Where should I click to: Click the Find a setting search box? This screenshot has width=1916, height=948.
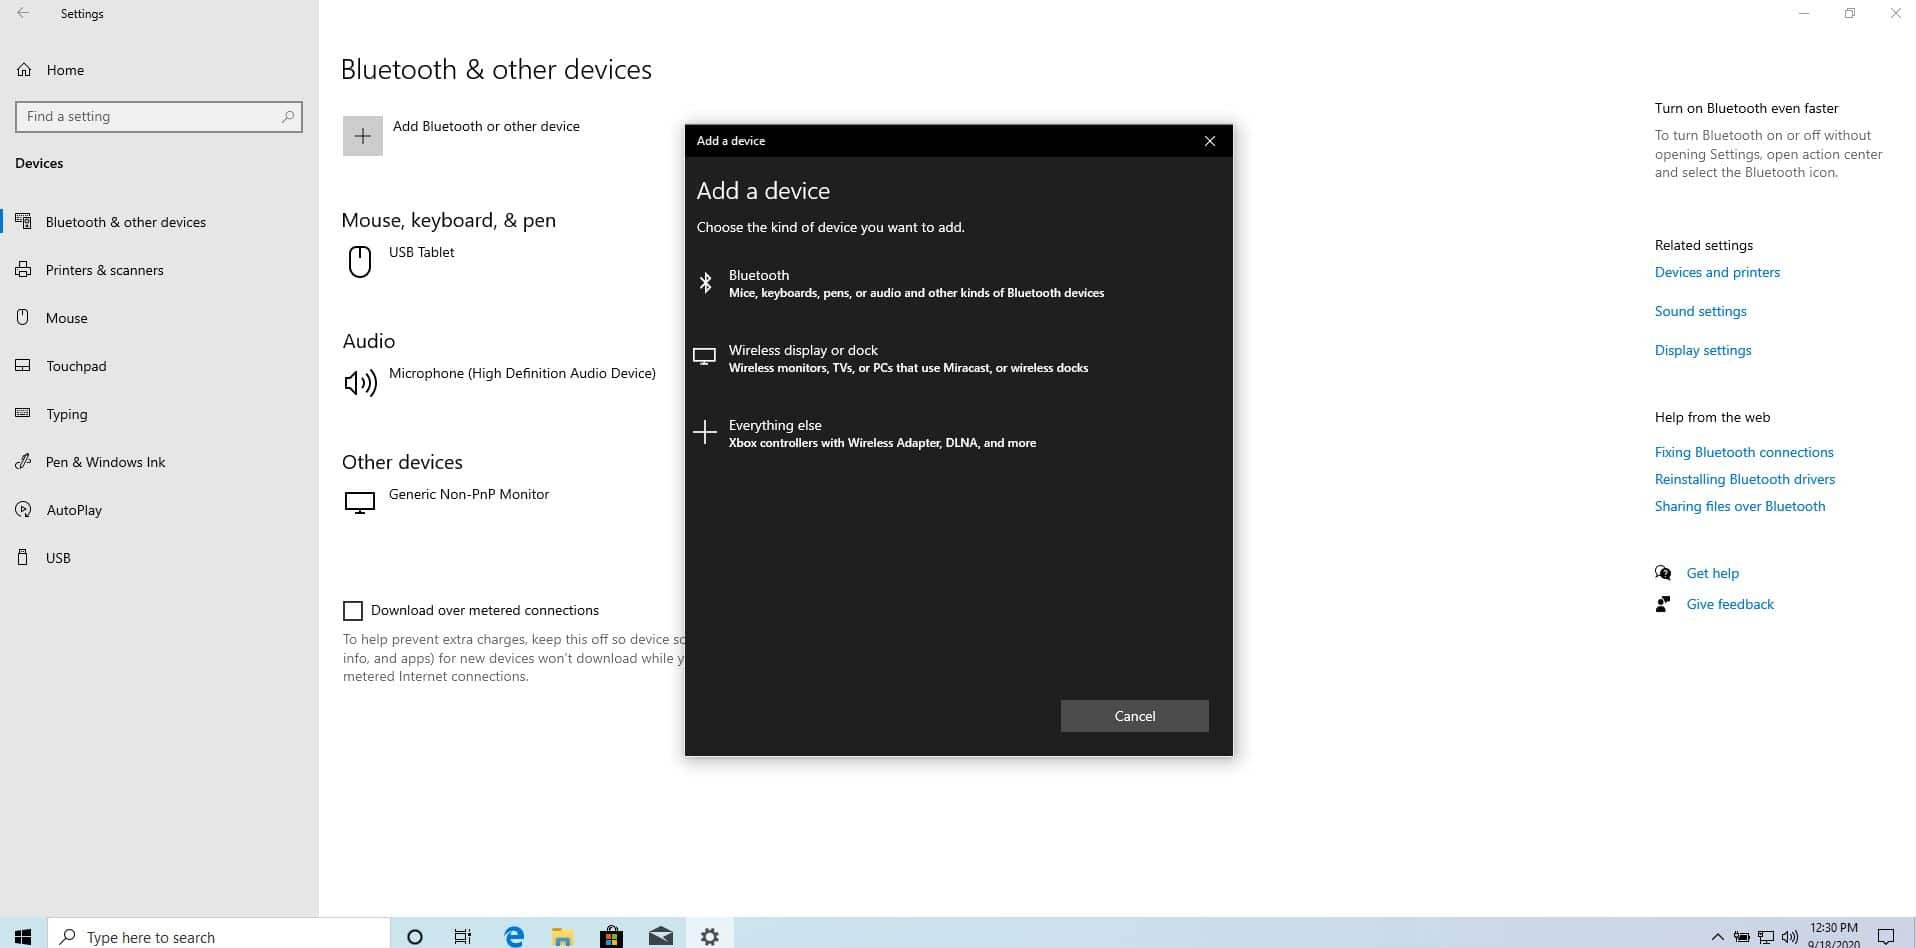point(158,116)
